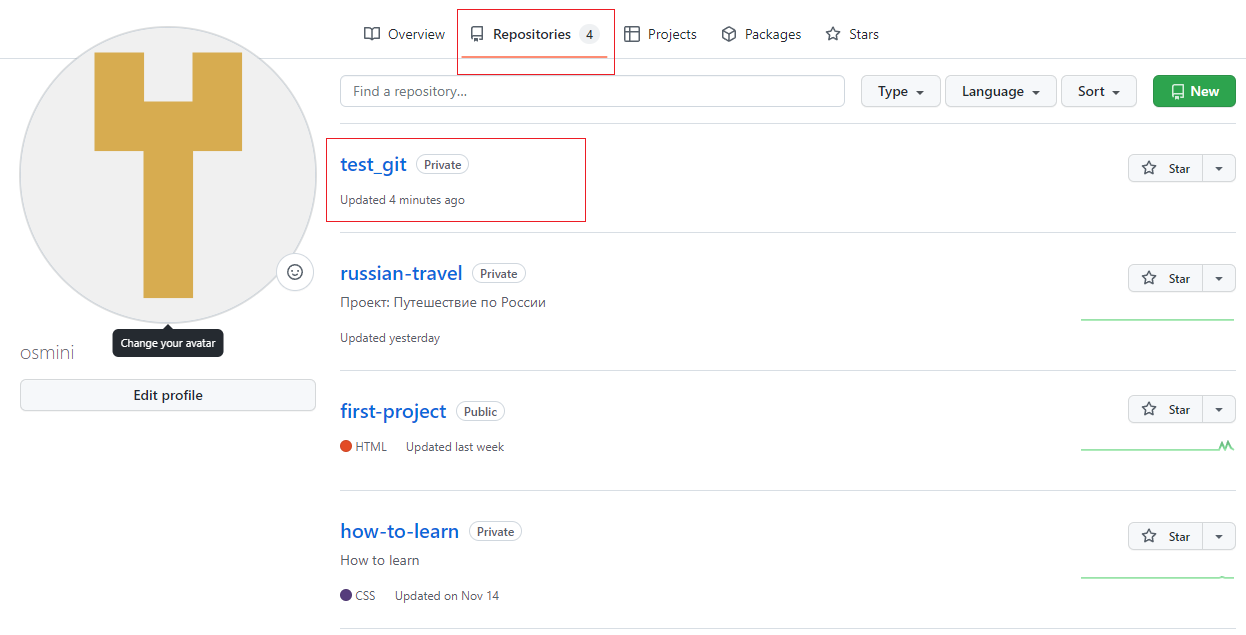Open the Projects tab
This screenshot has height=635, width=1246.
pyautogui.click(x=660, y=34)
